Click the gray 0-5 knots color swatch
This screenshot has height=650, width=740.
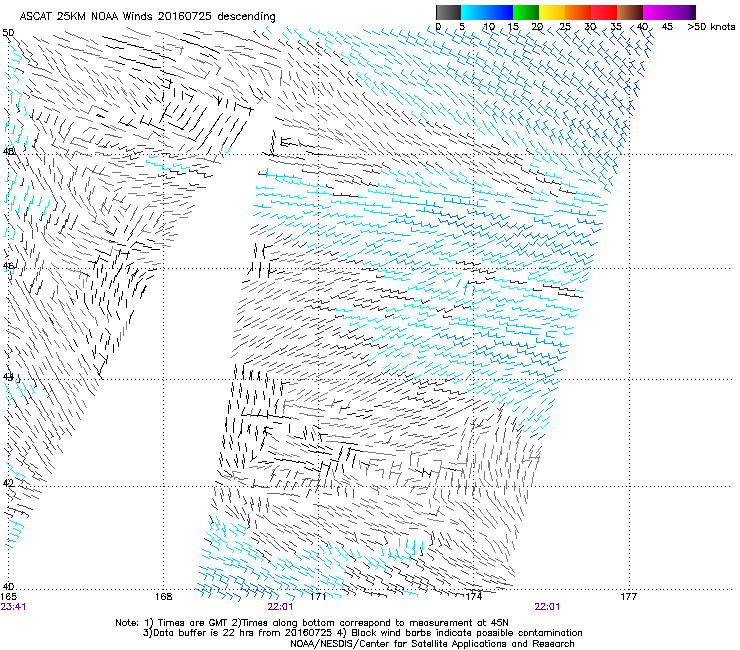(448, 12)
